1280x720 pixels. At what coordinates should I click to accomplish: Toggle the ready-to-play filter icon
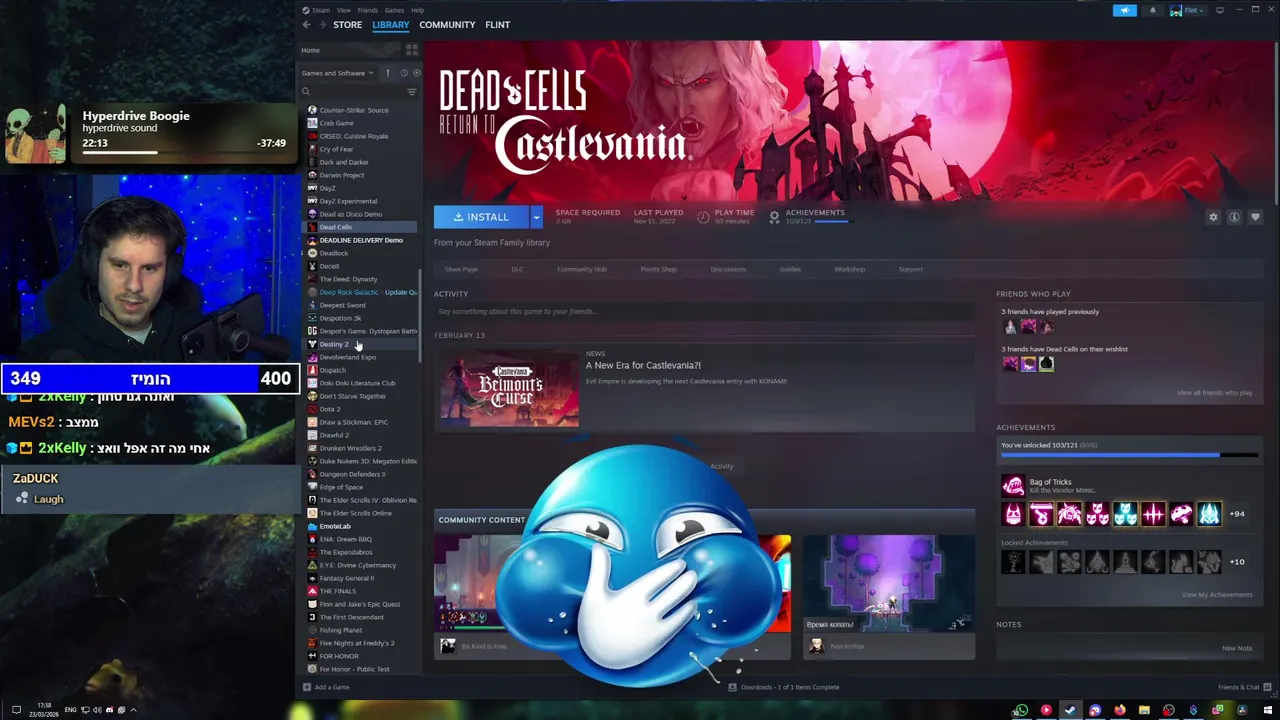click(416, 73)
